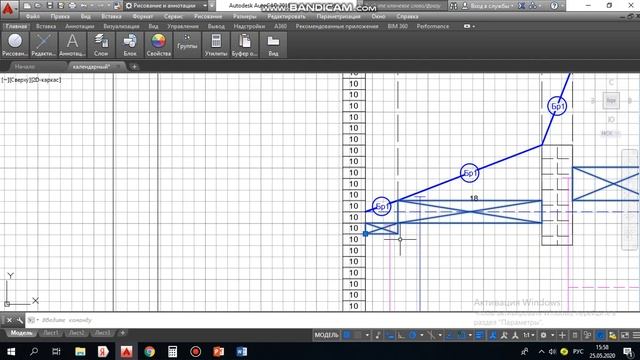Screen dimensions: 640x360
Task: Open the Вид panel button in ribbon
Action: tap(273, 44)
